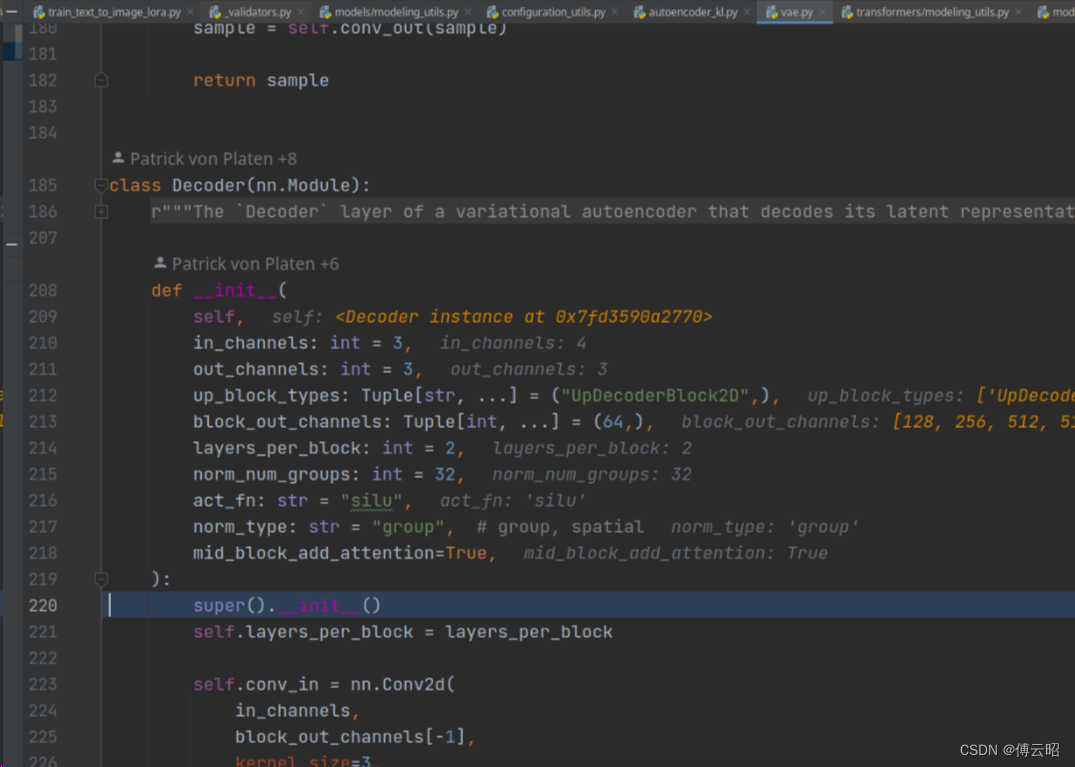The width and height of the screenshot is (1075, 767).
Task: Expand the folded docstring on line 186
Action: point(100,211)
